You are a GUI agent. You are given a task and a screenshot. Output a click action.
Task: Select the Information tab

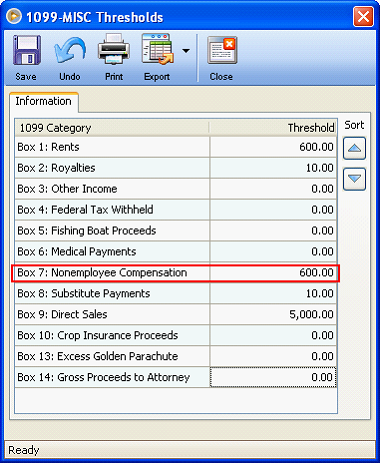click(44, 101)
